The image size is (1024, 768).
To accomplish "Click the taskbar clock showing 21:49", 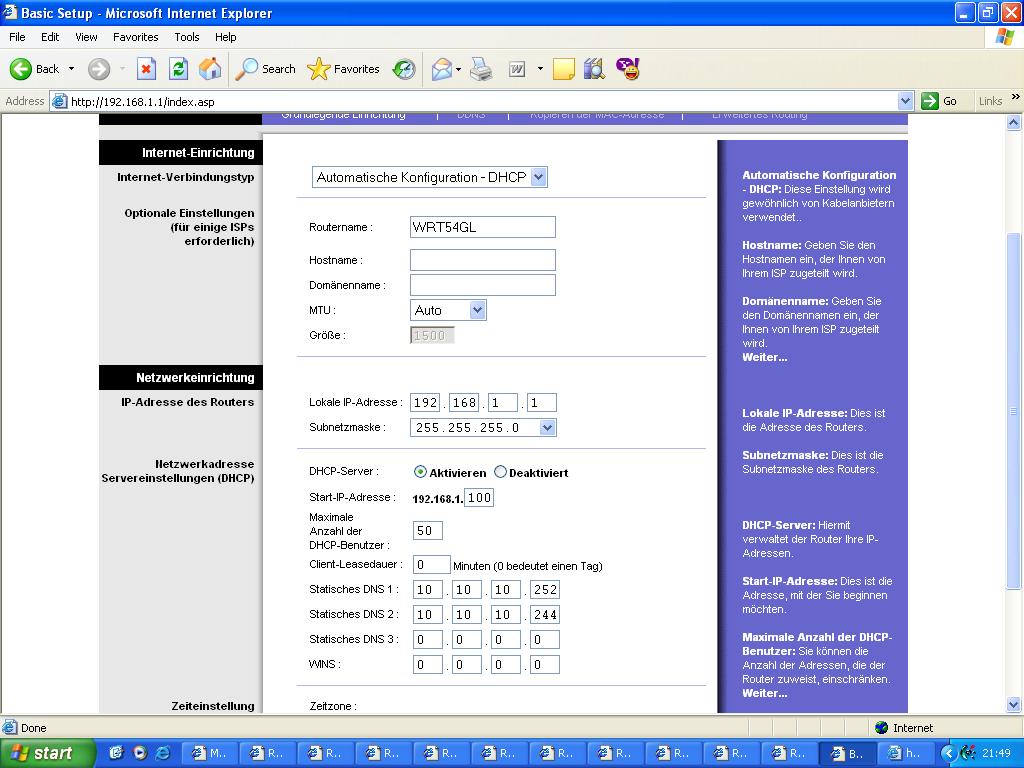I will tap(997, 753).
